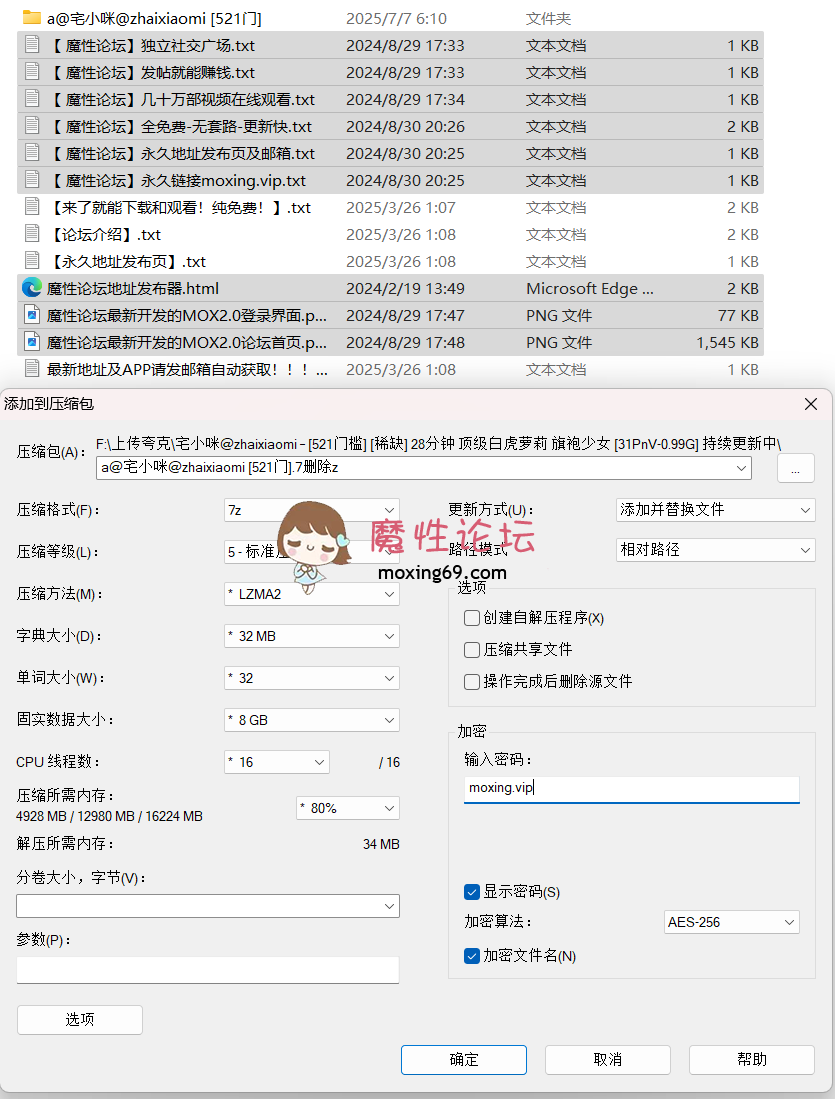Image resolution: width=835 pixels, height=1099 pixels.
Task: Click the date "2024/8/29 17:48"
Action: 405,342
